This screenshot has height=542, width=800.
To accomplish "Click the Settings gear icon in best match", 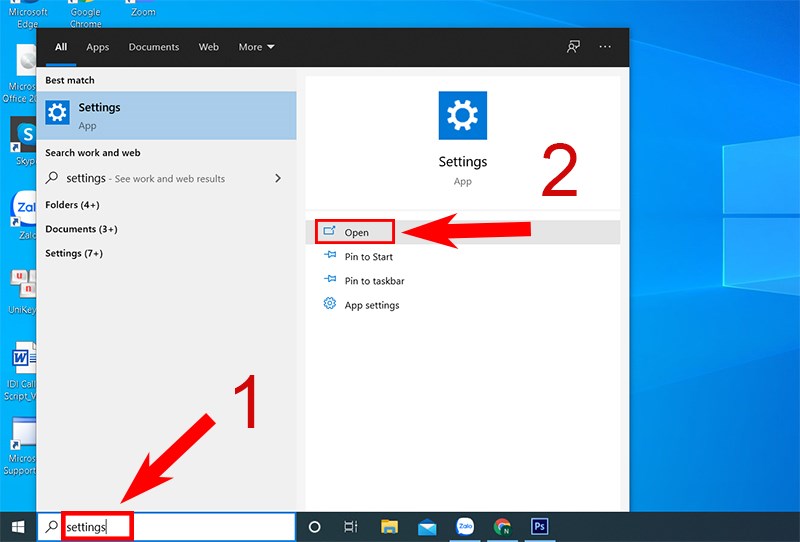I will 57,112.
